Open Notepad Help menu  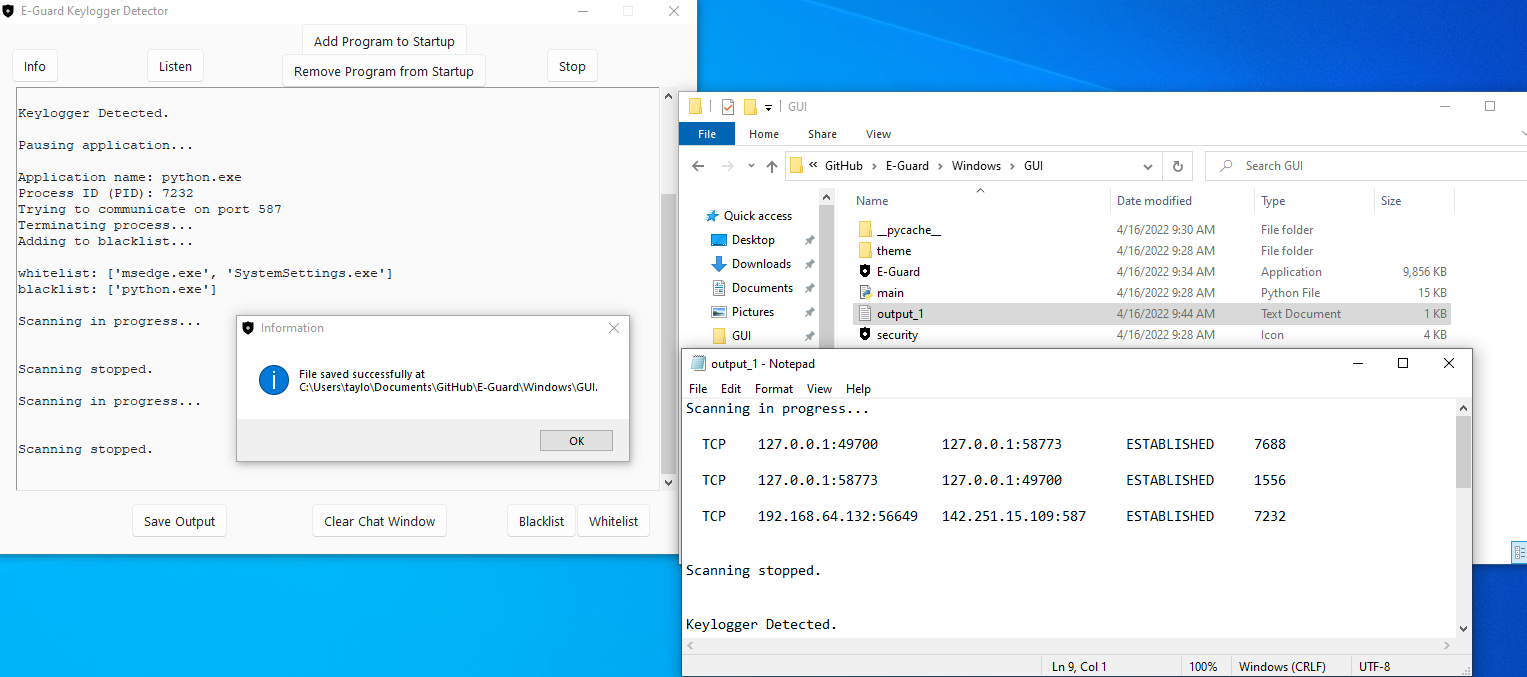[x=858, y=389]
